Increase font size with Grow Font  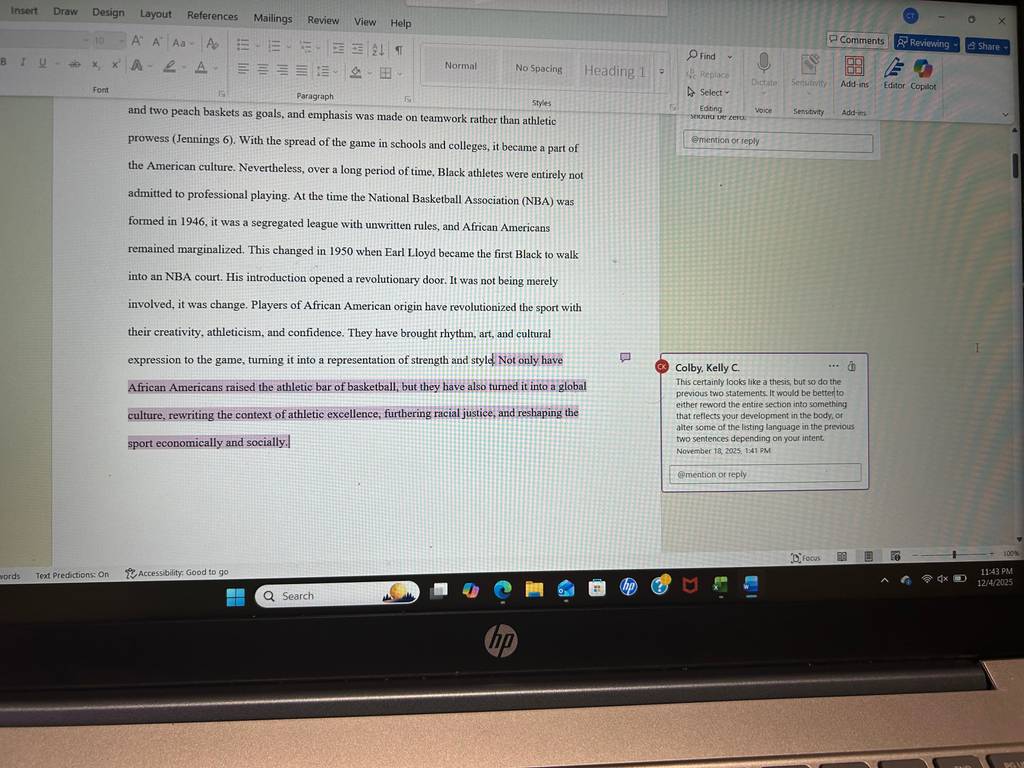pos(136,41)
